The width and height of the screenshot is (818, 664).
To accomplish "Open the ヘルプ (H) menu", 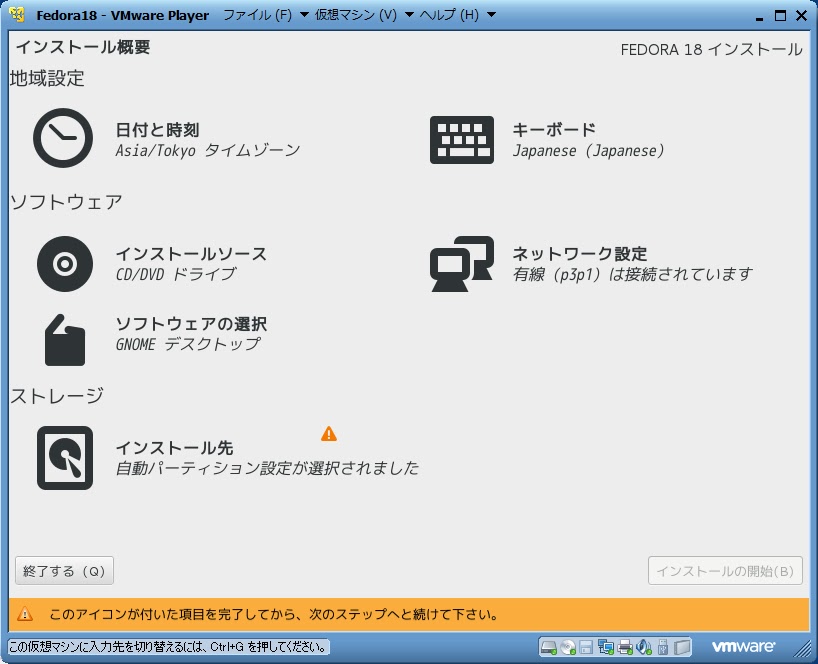I will tap(449, 15).
